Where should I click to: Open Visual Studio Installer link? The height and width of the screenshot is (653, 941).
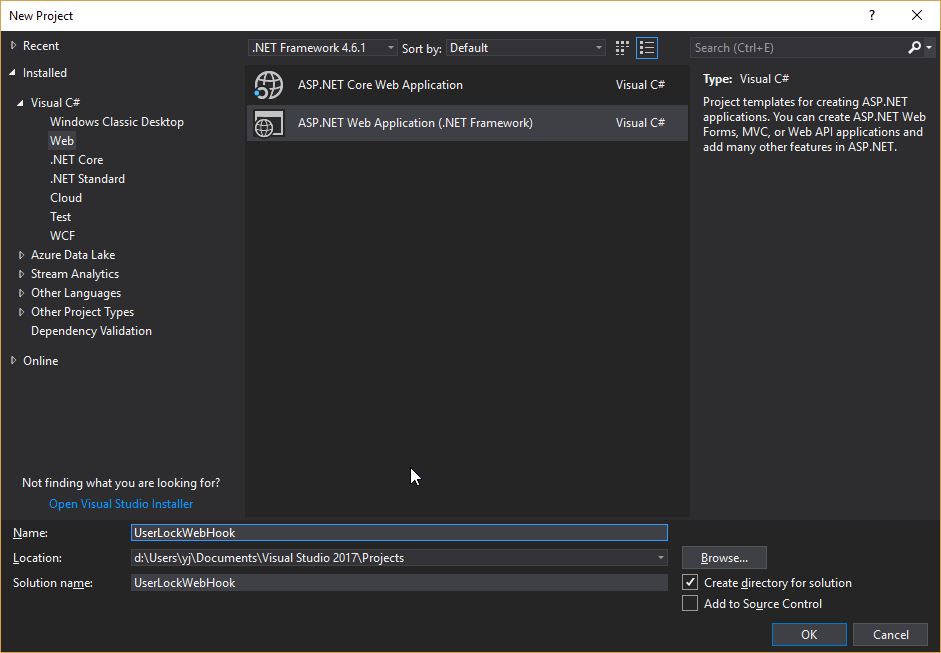pos(120,503)
